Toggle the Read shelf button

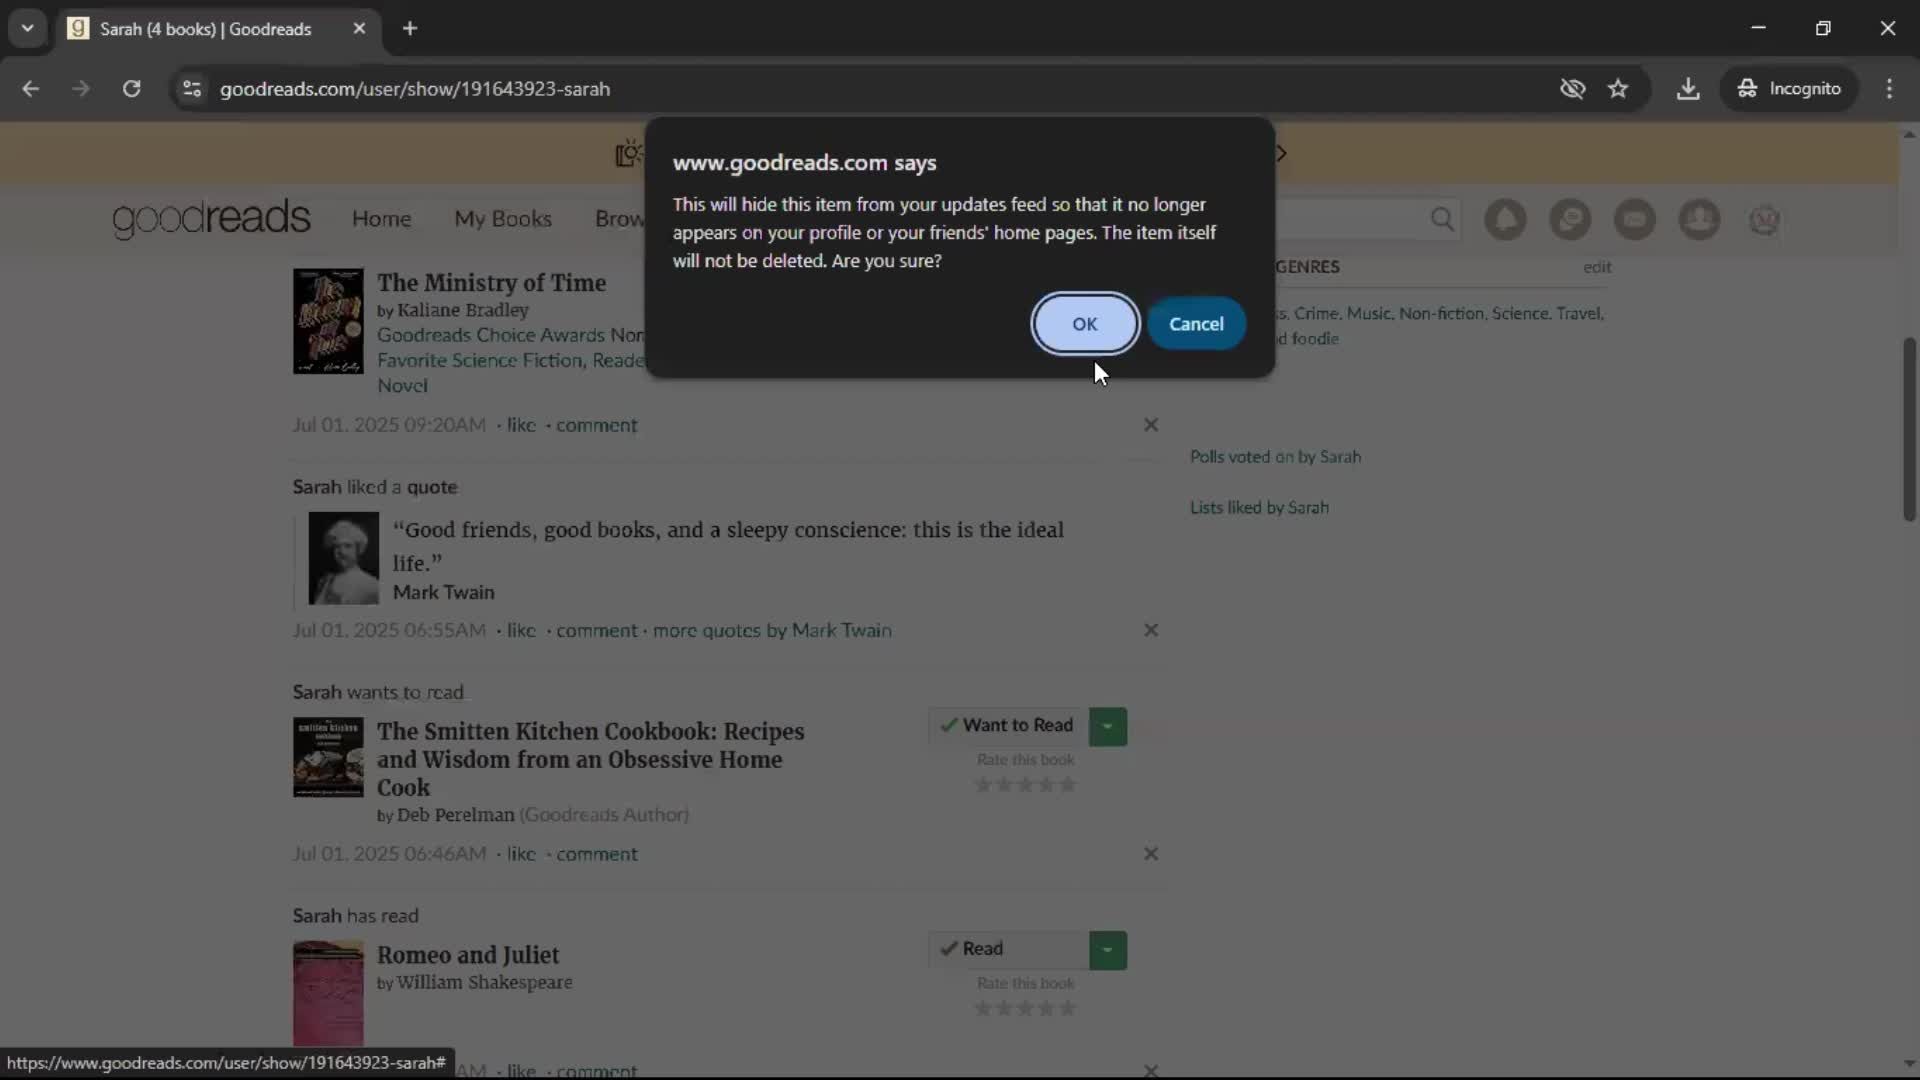(x=1009, y=949)
